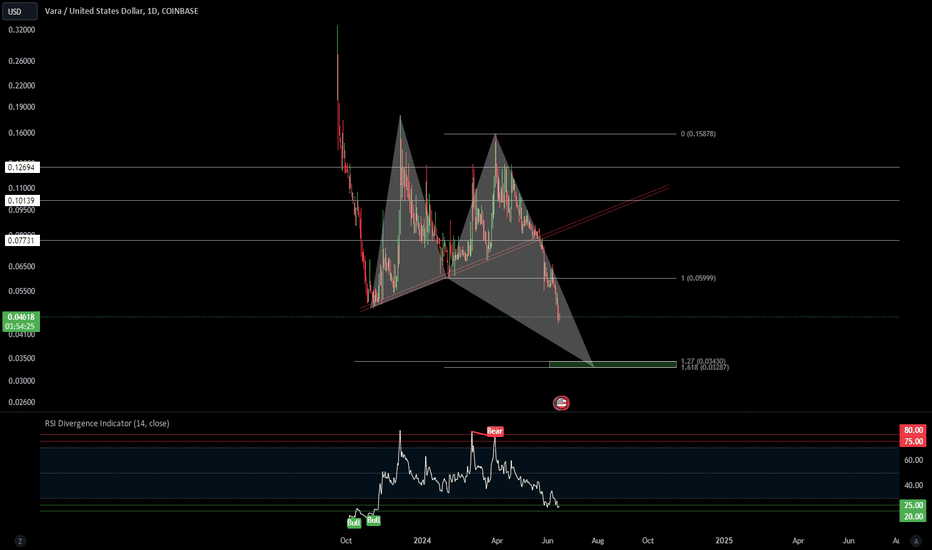Click the RSI 25.00 level label

coord(914,505)
